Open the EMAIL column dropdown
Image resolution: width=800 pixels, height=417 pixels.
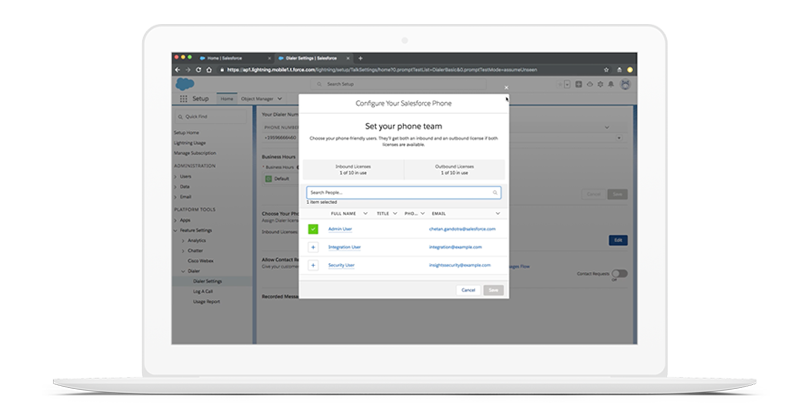coord(498,213)
